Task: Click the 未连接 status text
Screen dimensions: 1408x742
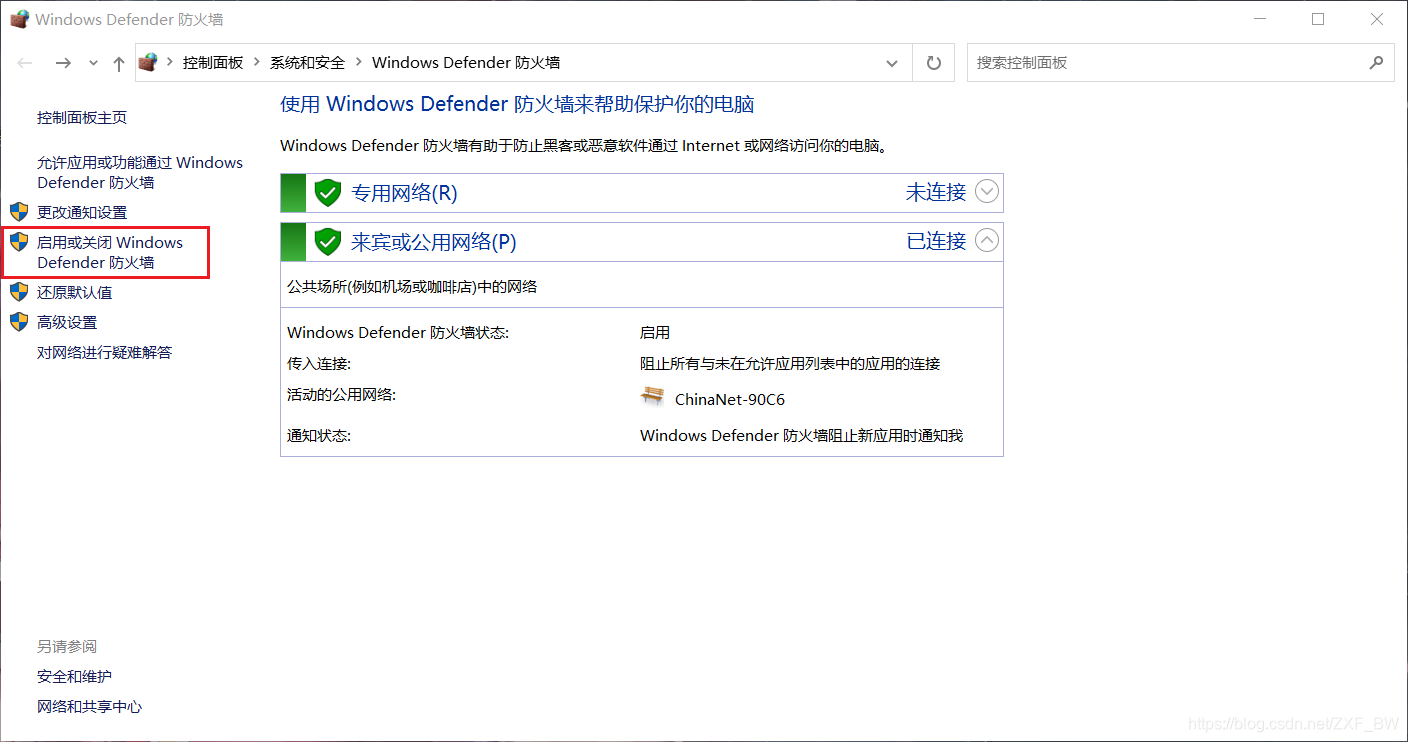Action: (x=936, y=192)
